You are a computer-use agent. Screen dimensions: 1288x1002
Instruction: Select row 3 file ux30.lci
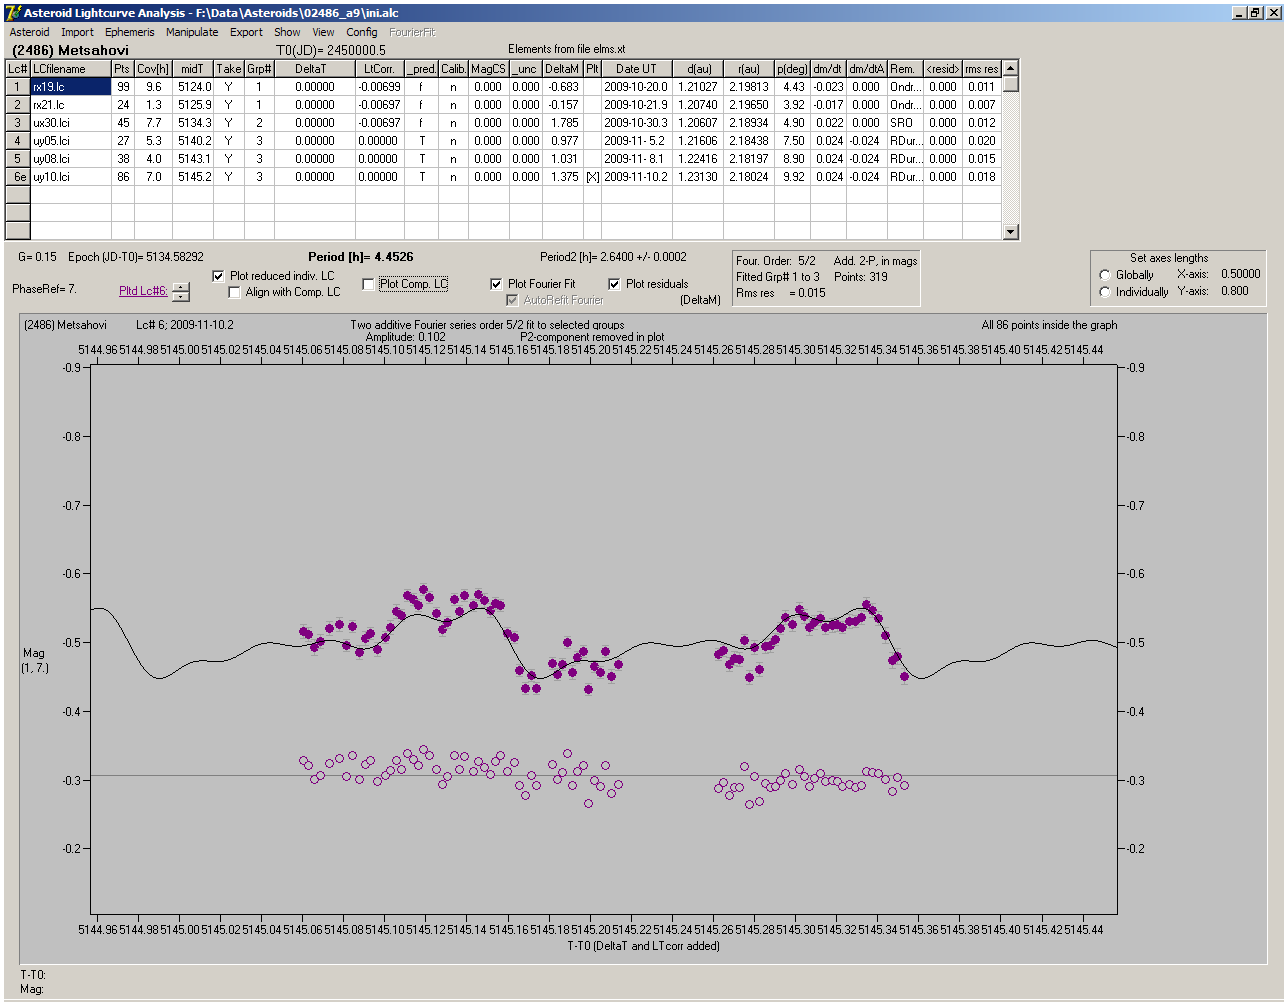70,123
